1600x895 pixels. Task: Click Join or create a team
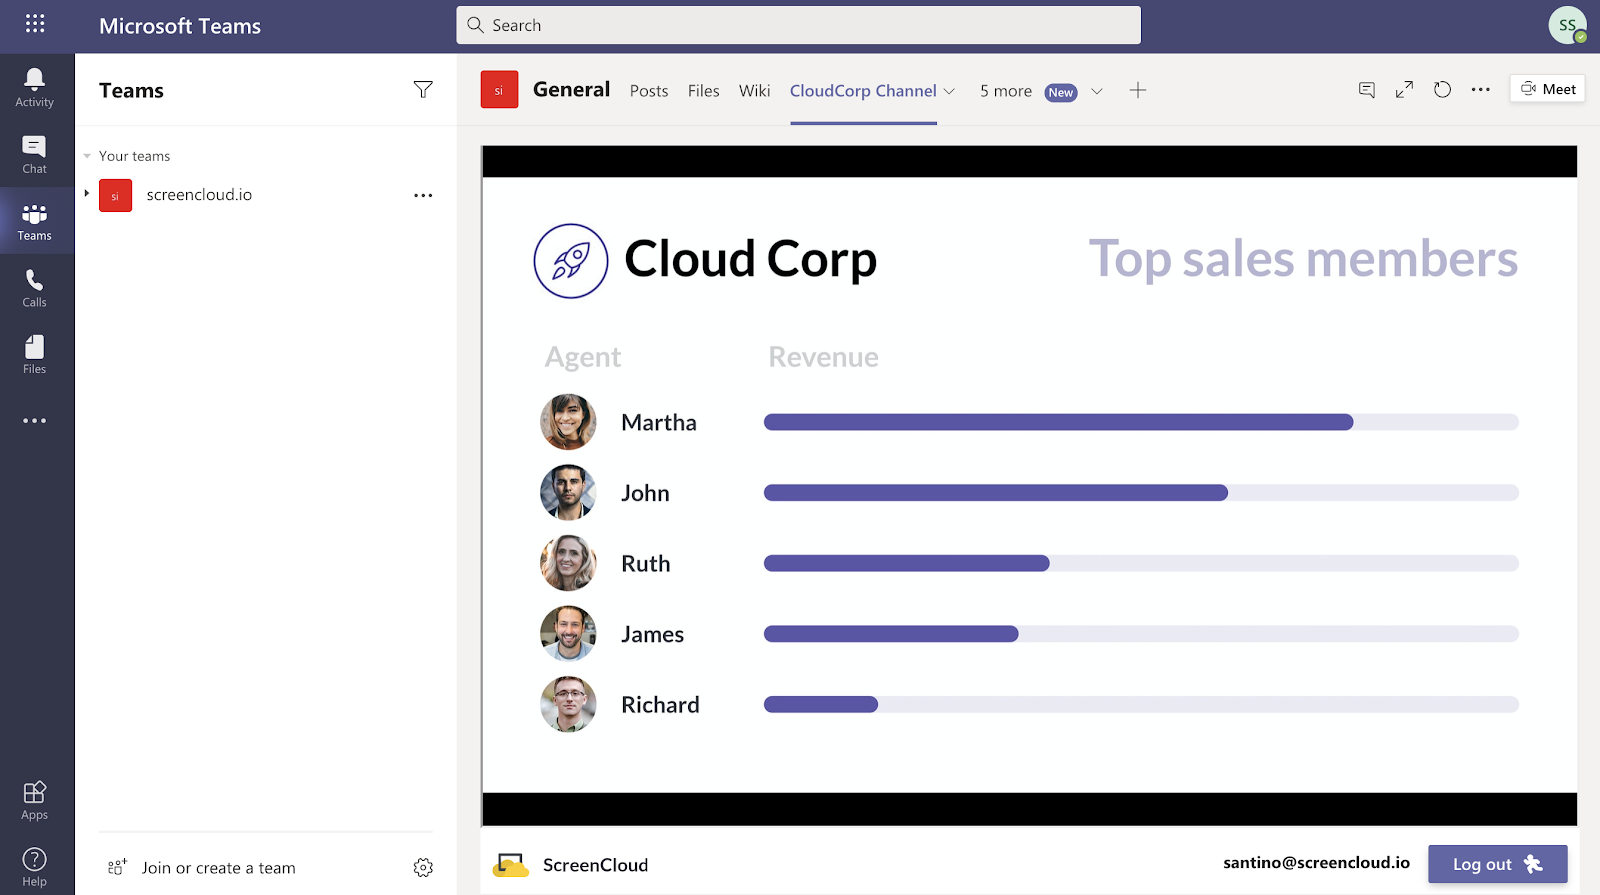tap(219, 868)
